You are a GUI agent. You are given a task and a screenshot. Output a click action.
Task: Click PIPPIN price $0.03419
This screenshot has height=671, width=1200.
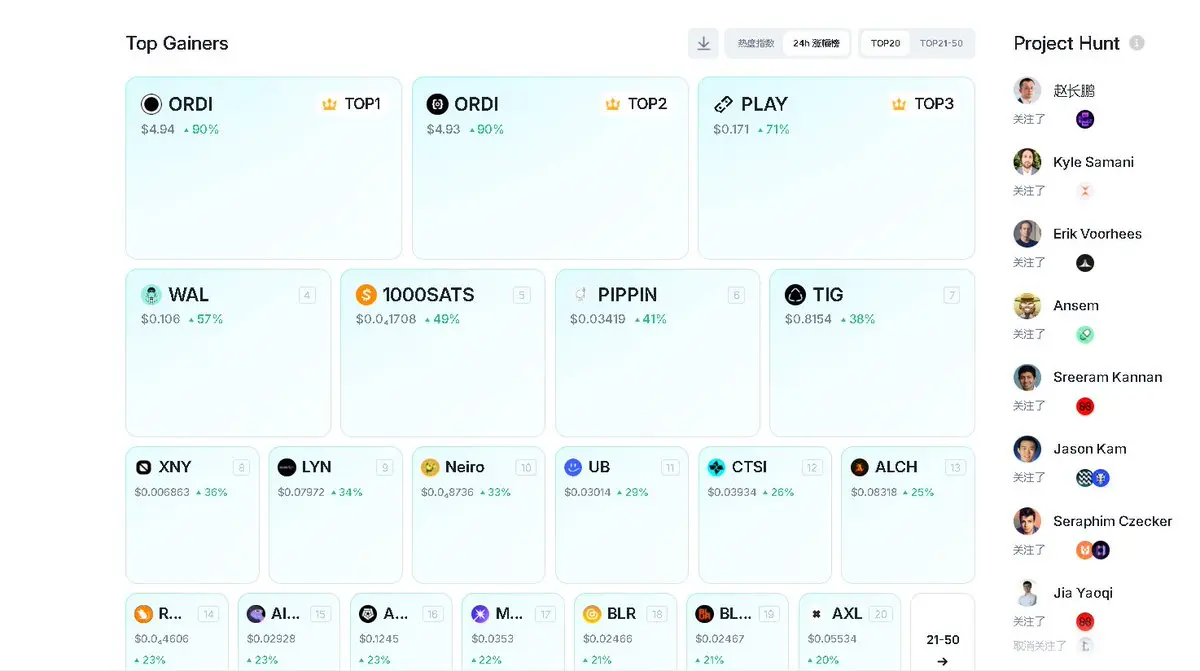[598, 320]
